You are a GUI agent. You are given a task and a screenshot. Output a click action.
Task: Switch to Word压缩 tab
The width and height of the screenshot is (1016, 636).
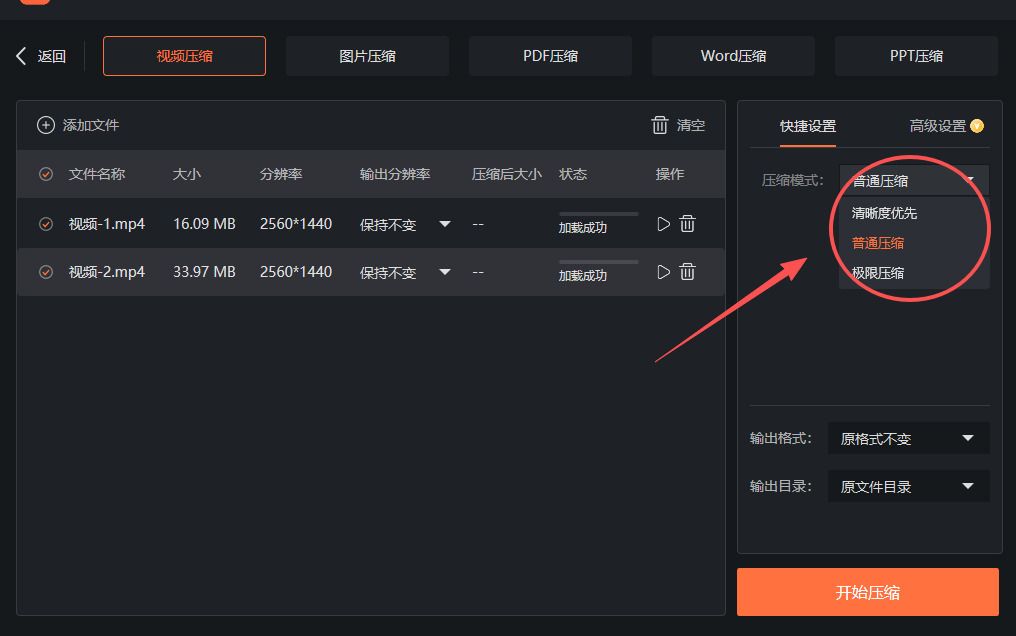(733, 56)
